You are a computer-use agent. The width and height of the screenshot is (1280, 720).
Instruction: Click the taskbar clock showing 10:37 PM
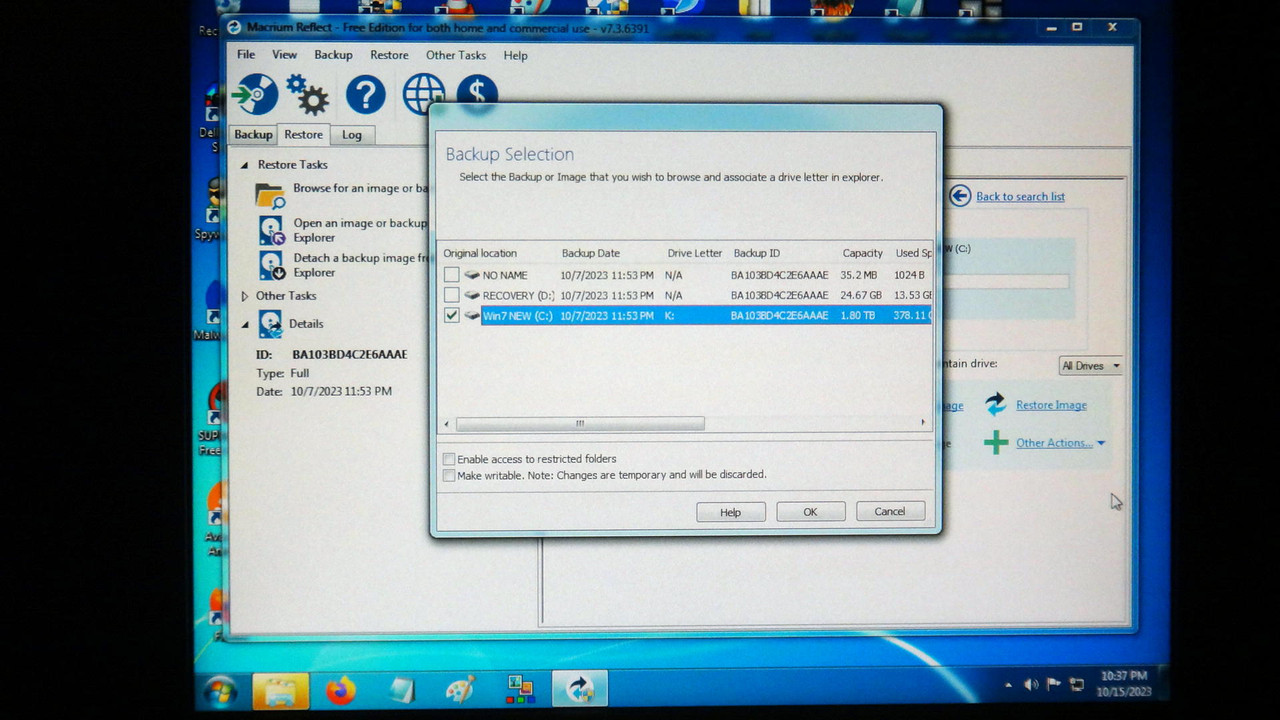[1124, 684]
